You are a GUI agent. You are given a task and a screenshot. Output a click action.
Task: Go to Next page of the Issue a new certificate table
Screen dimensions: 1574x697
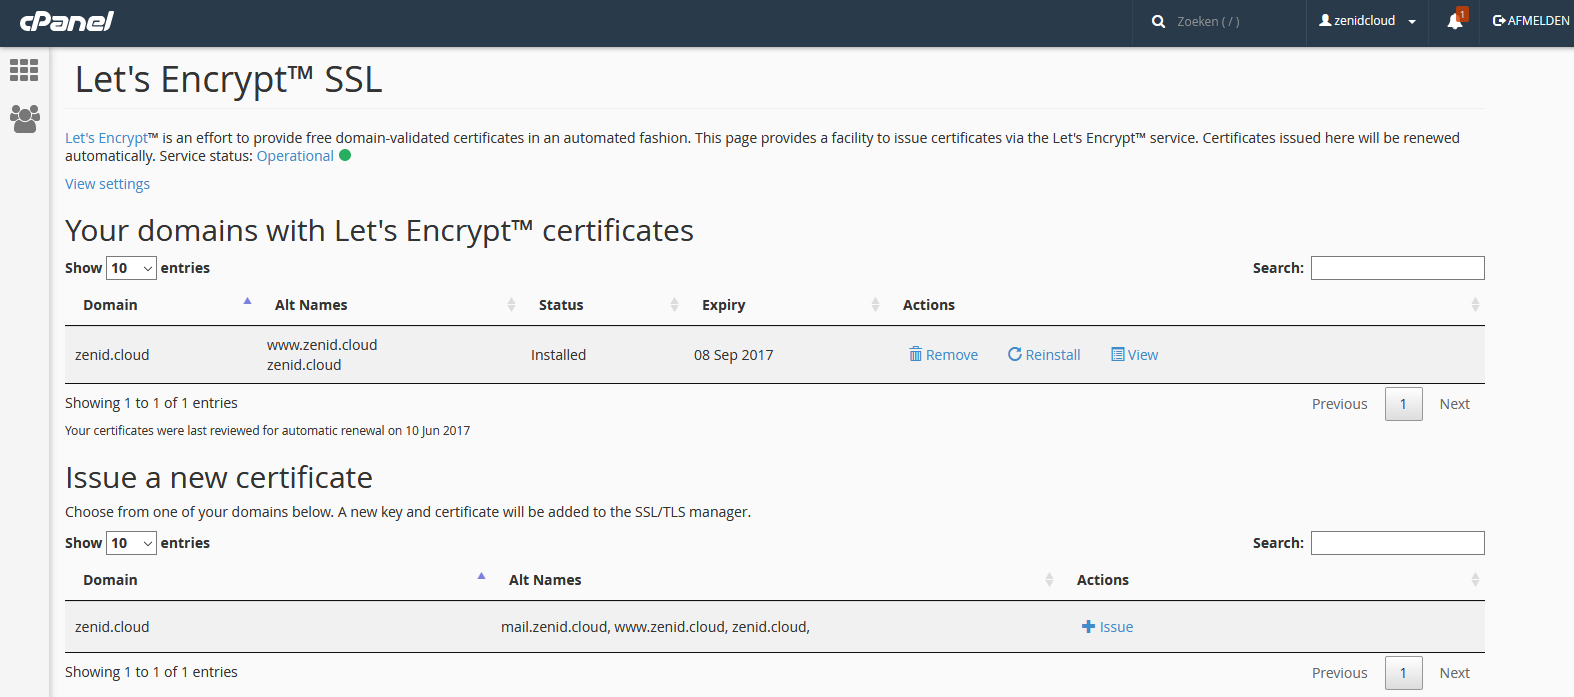pyautogui.click(x=1454, y=673)
